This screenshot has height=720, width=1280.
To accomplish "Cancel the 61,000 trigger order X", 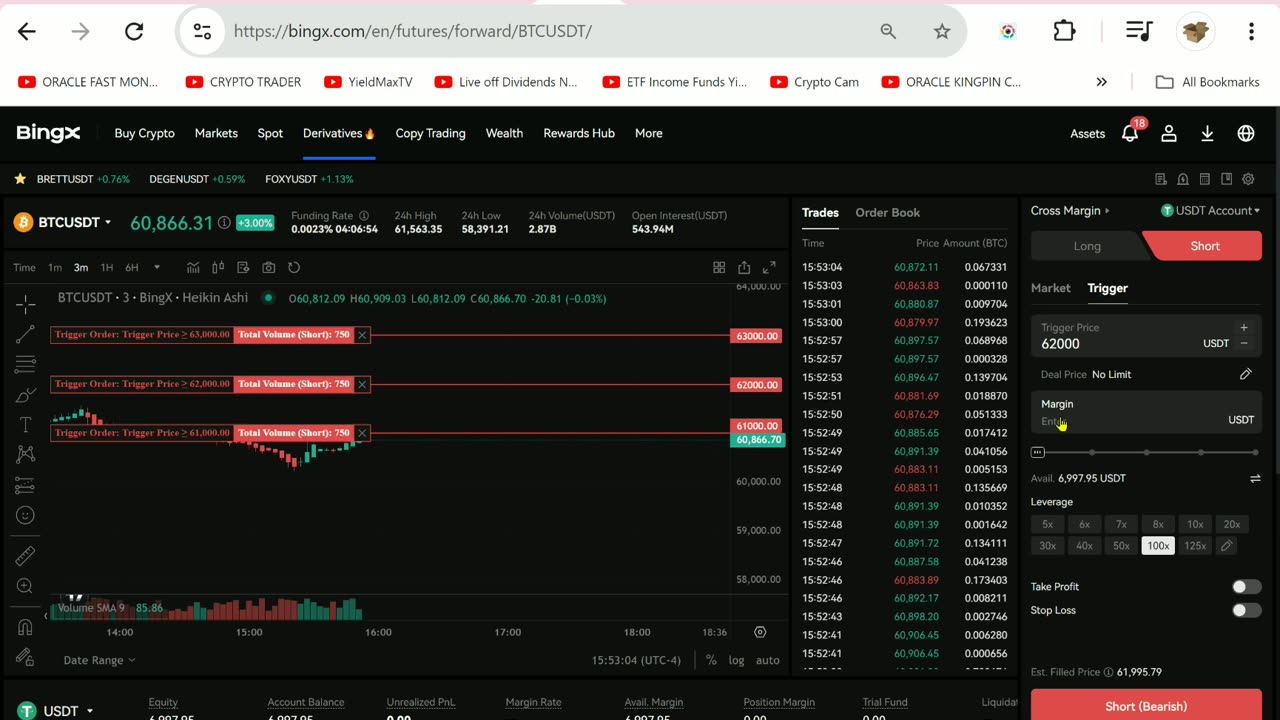I will (362, 433).
